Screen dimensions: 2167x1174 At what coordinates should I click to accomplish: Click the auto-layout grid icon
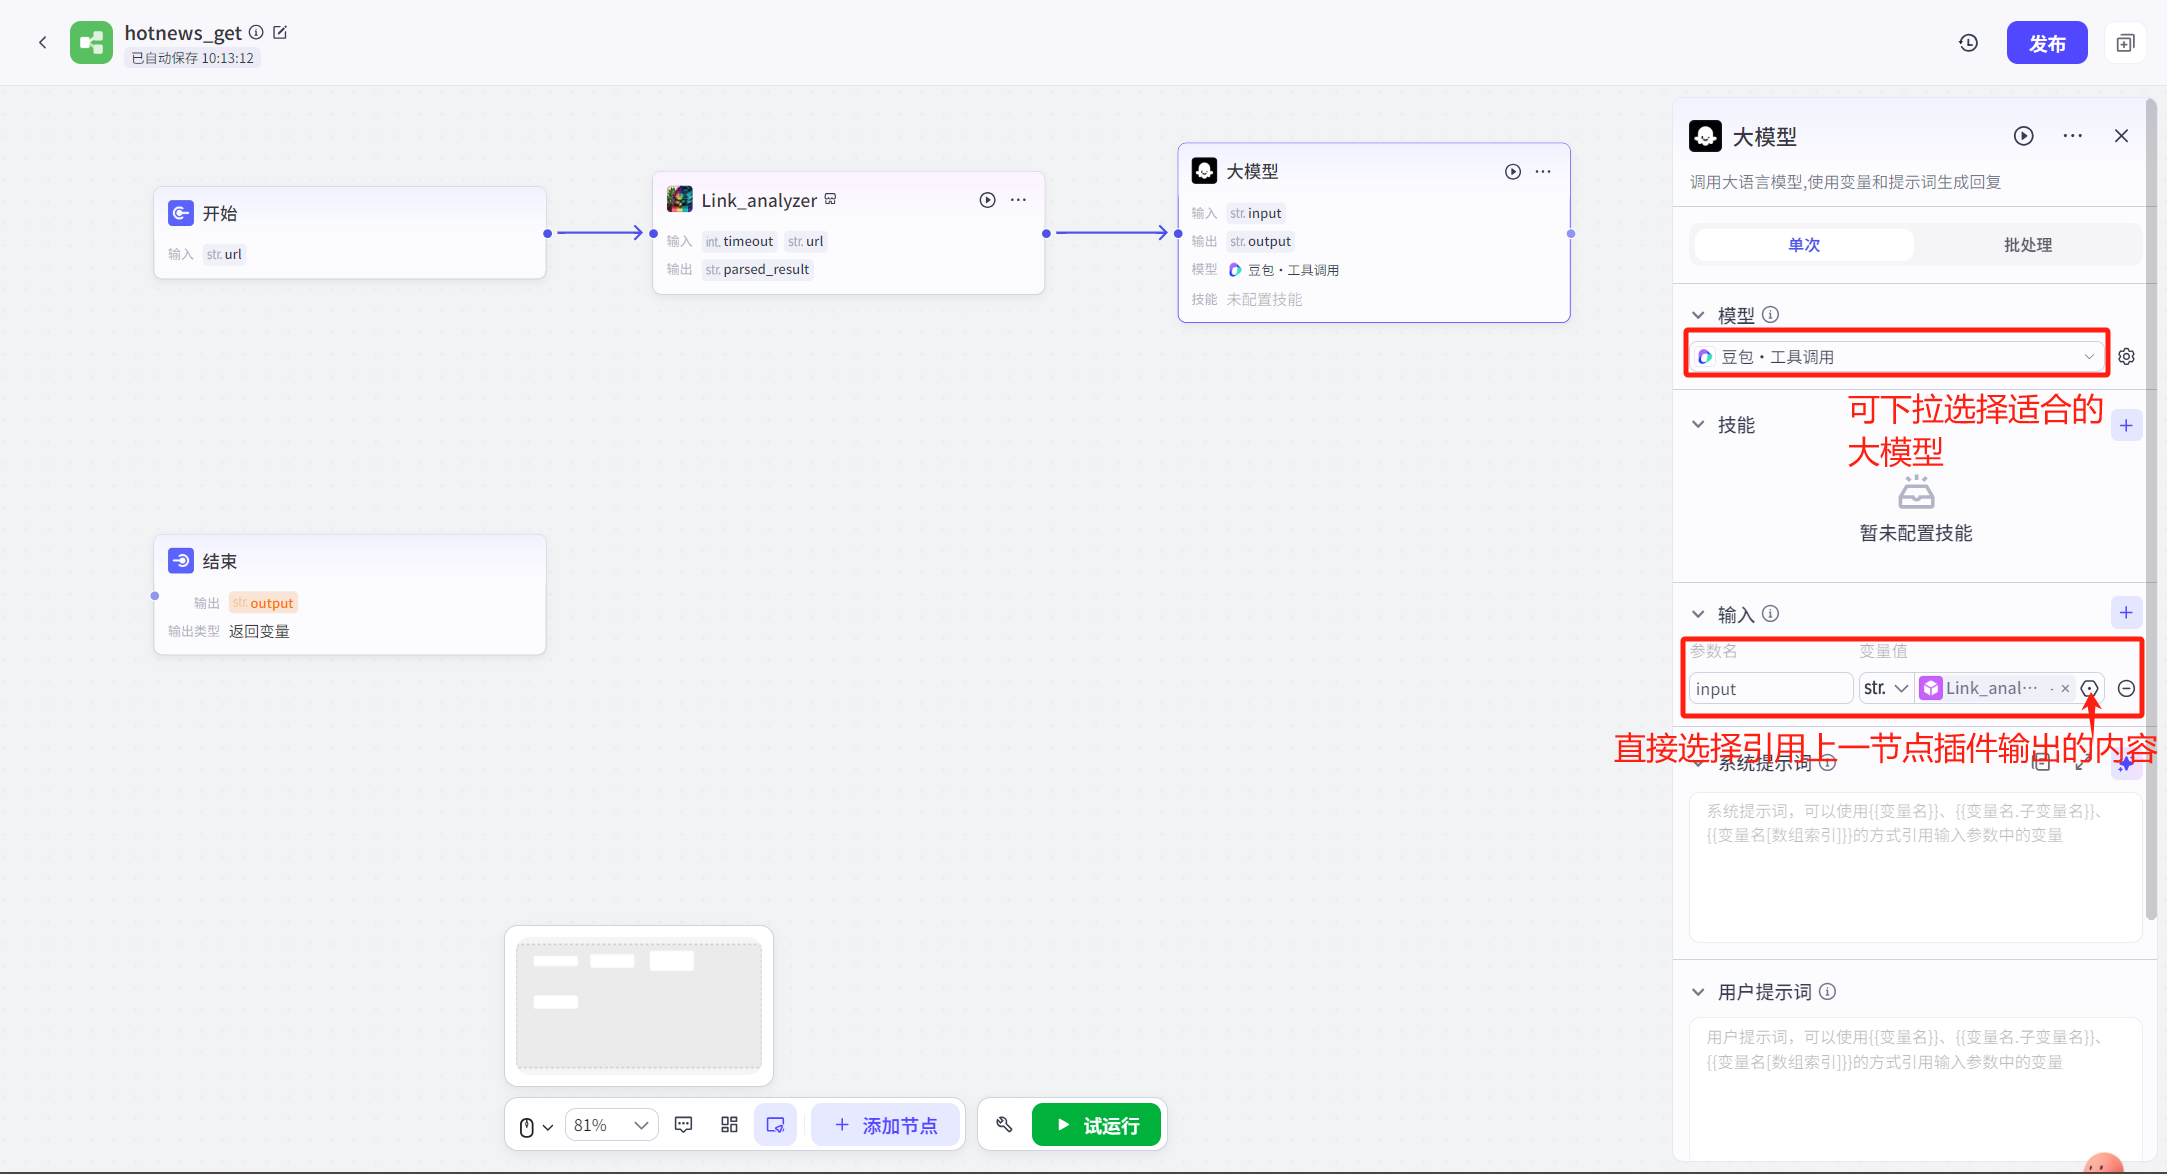click(729, 1125)
